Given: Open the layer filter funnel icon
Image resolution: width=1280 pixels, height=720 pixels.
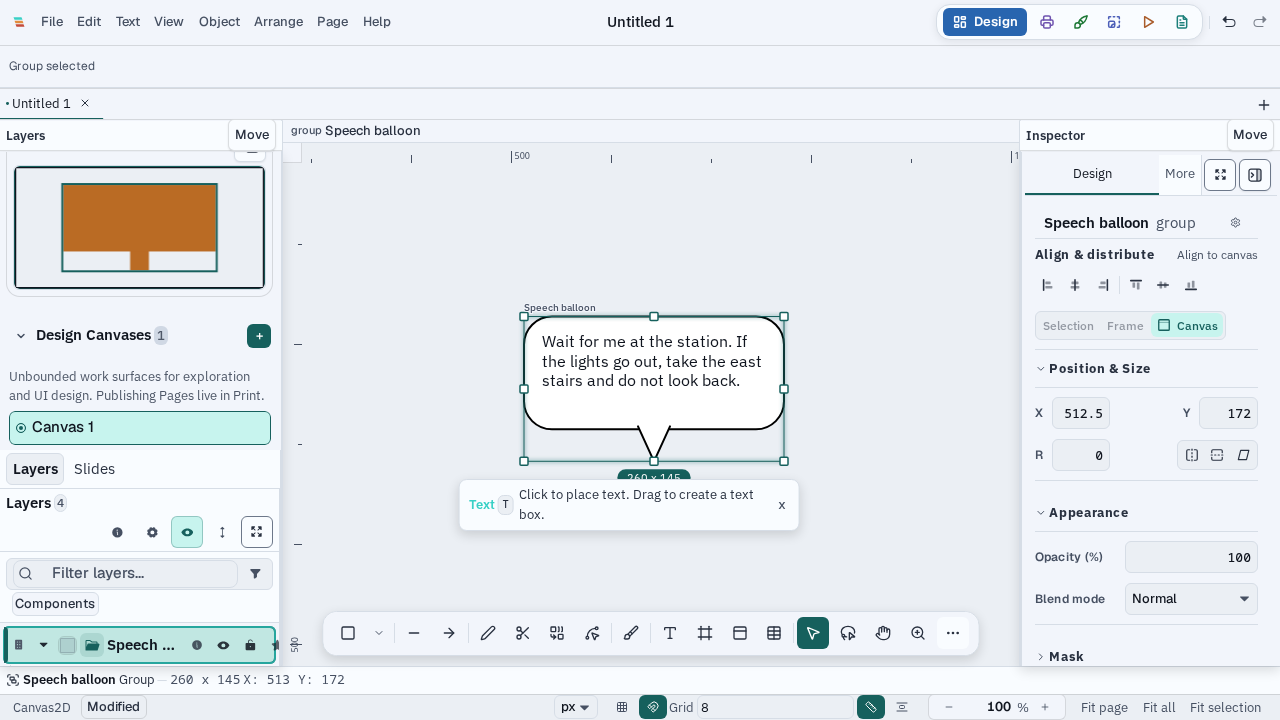Looking at the screenshot, I should tap(256, 573).
